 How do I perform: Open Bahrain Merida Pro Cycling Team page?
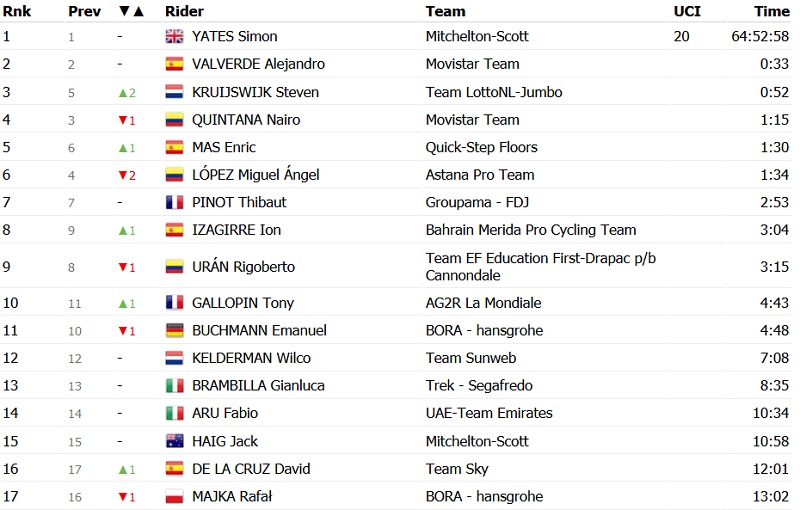point(530,230)
